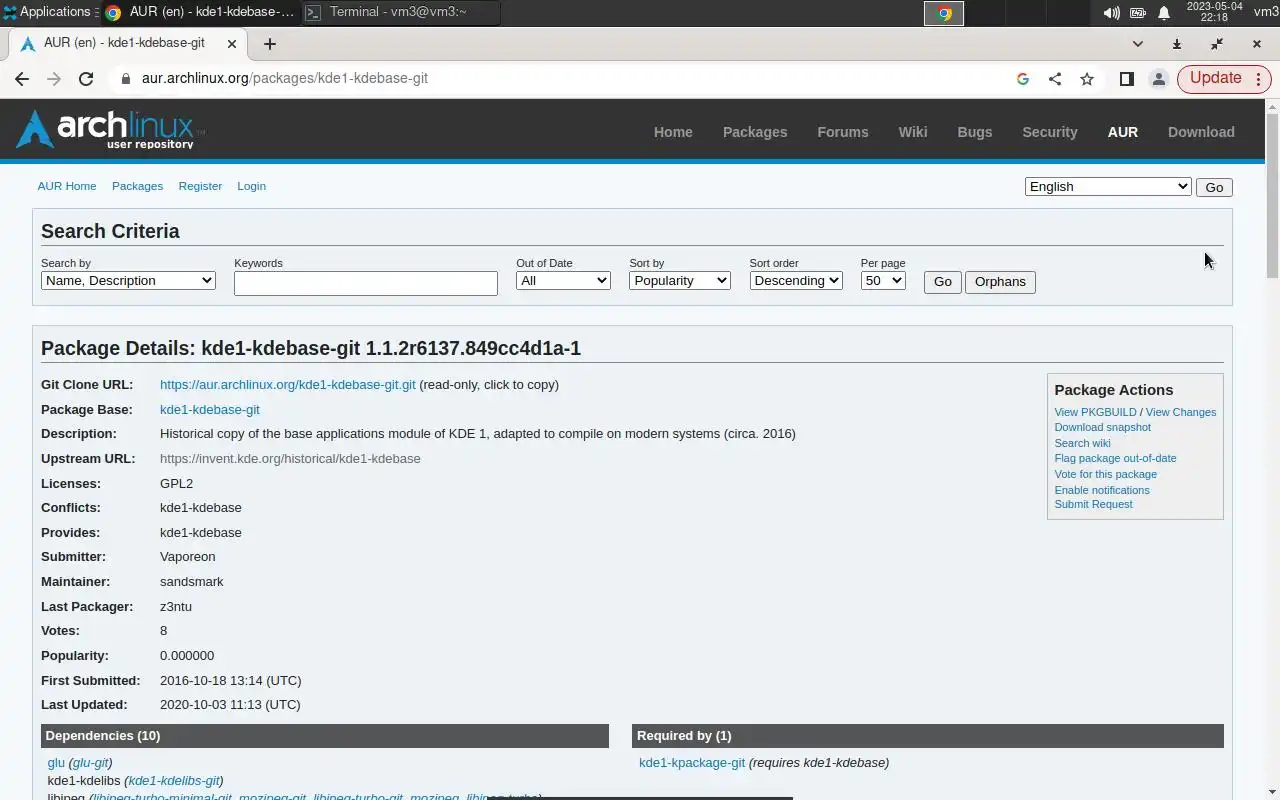Open the tab search chevron
1280x800 pixels.
pyautogui.click(x=1137, y=44)
